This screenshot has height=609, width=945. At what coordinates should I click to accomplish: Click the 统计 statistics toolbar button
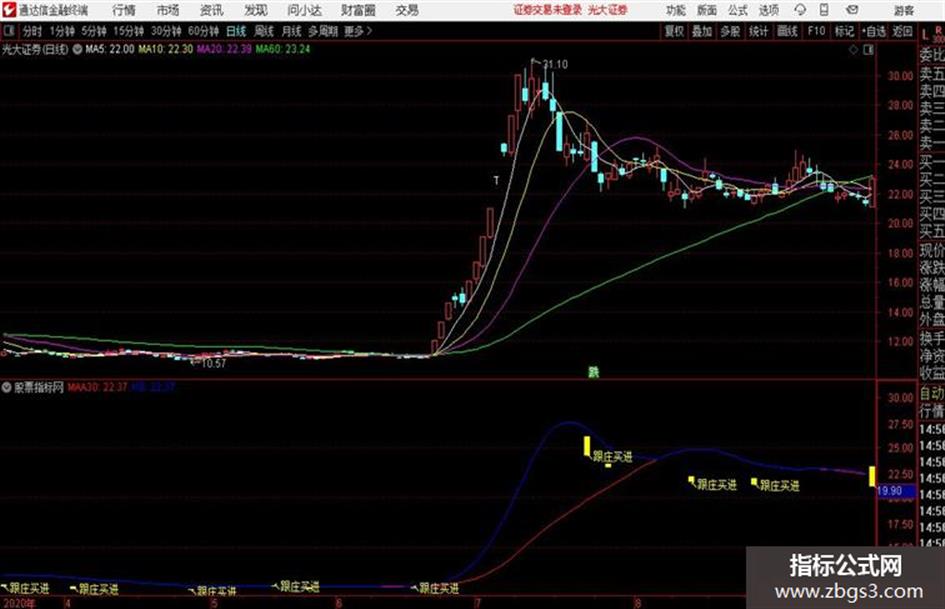coord(758,31)
